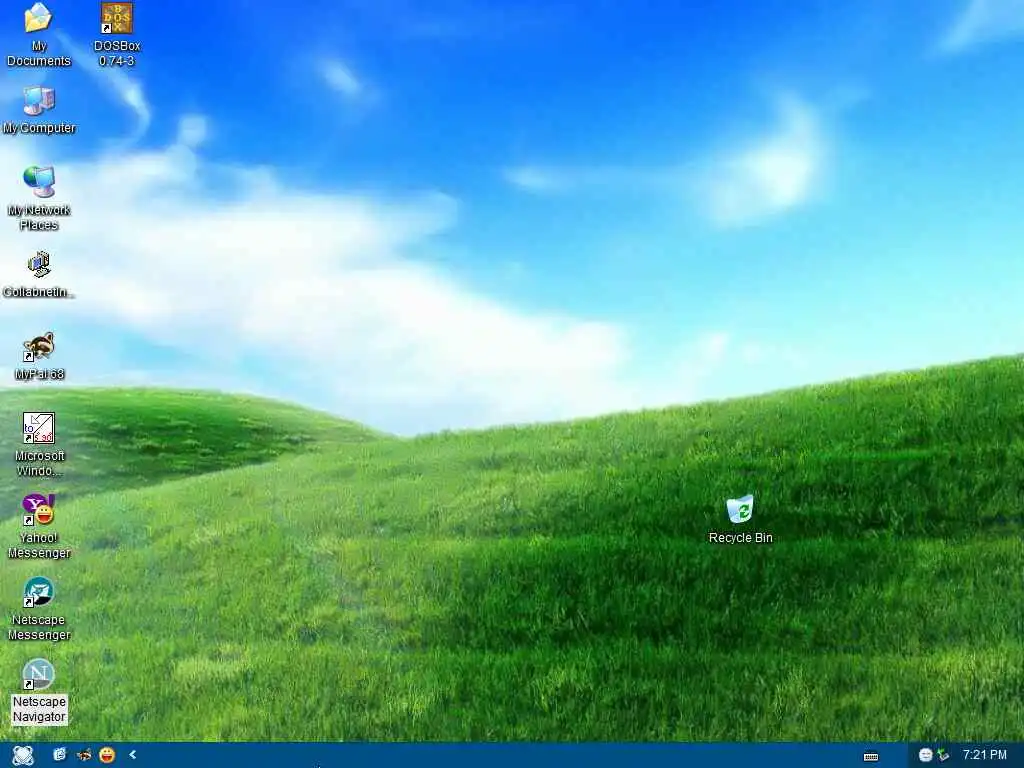Viewport: 1024px width, 768px height.
Task: Collapse the quick launch chevron arrow
Action: (x=133, y=755)
